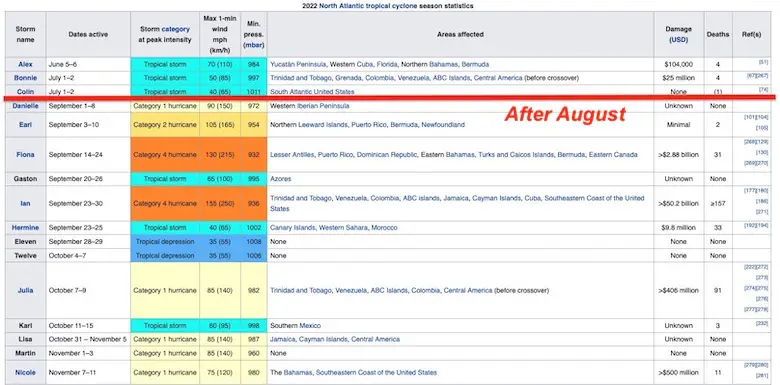The height and width of the screenshot is (385, 780).
Task: Select Gaston storm name cell
Action: point(25,179)
